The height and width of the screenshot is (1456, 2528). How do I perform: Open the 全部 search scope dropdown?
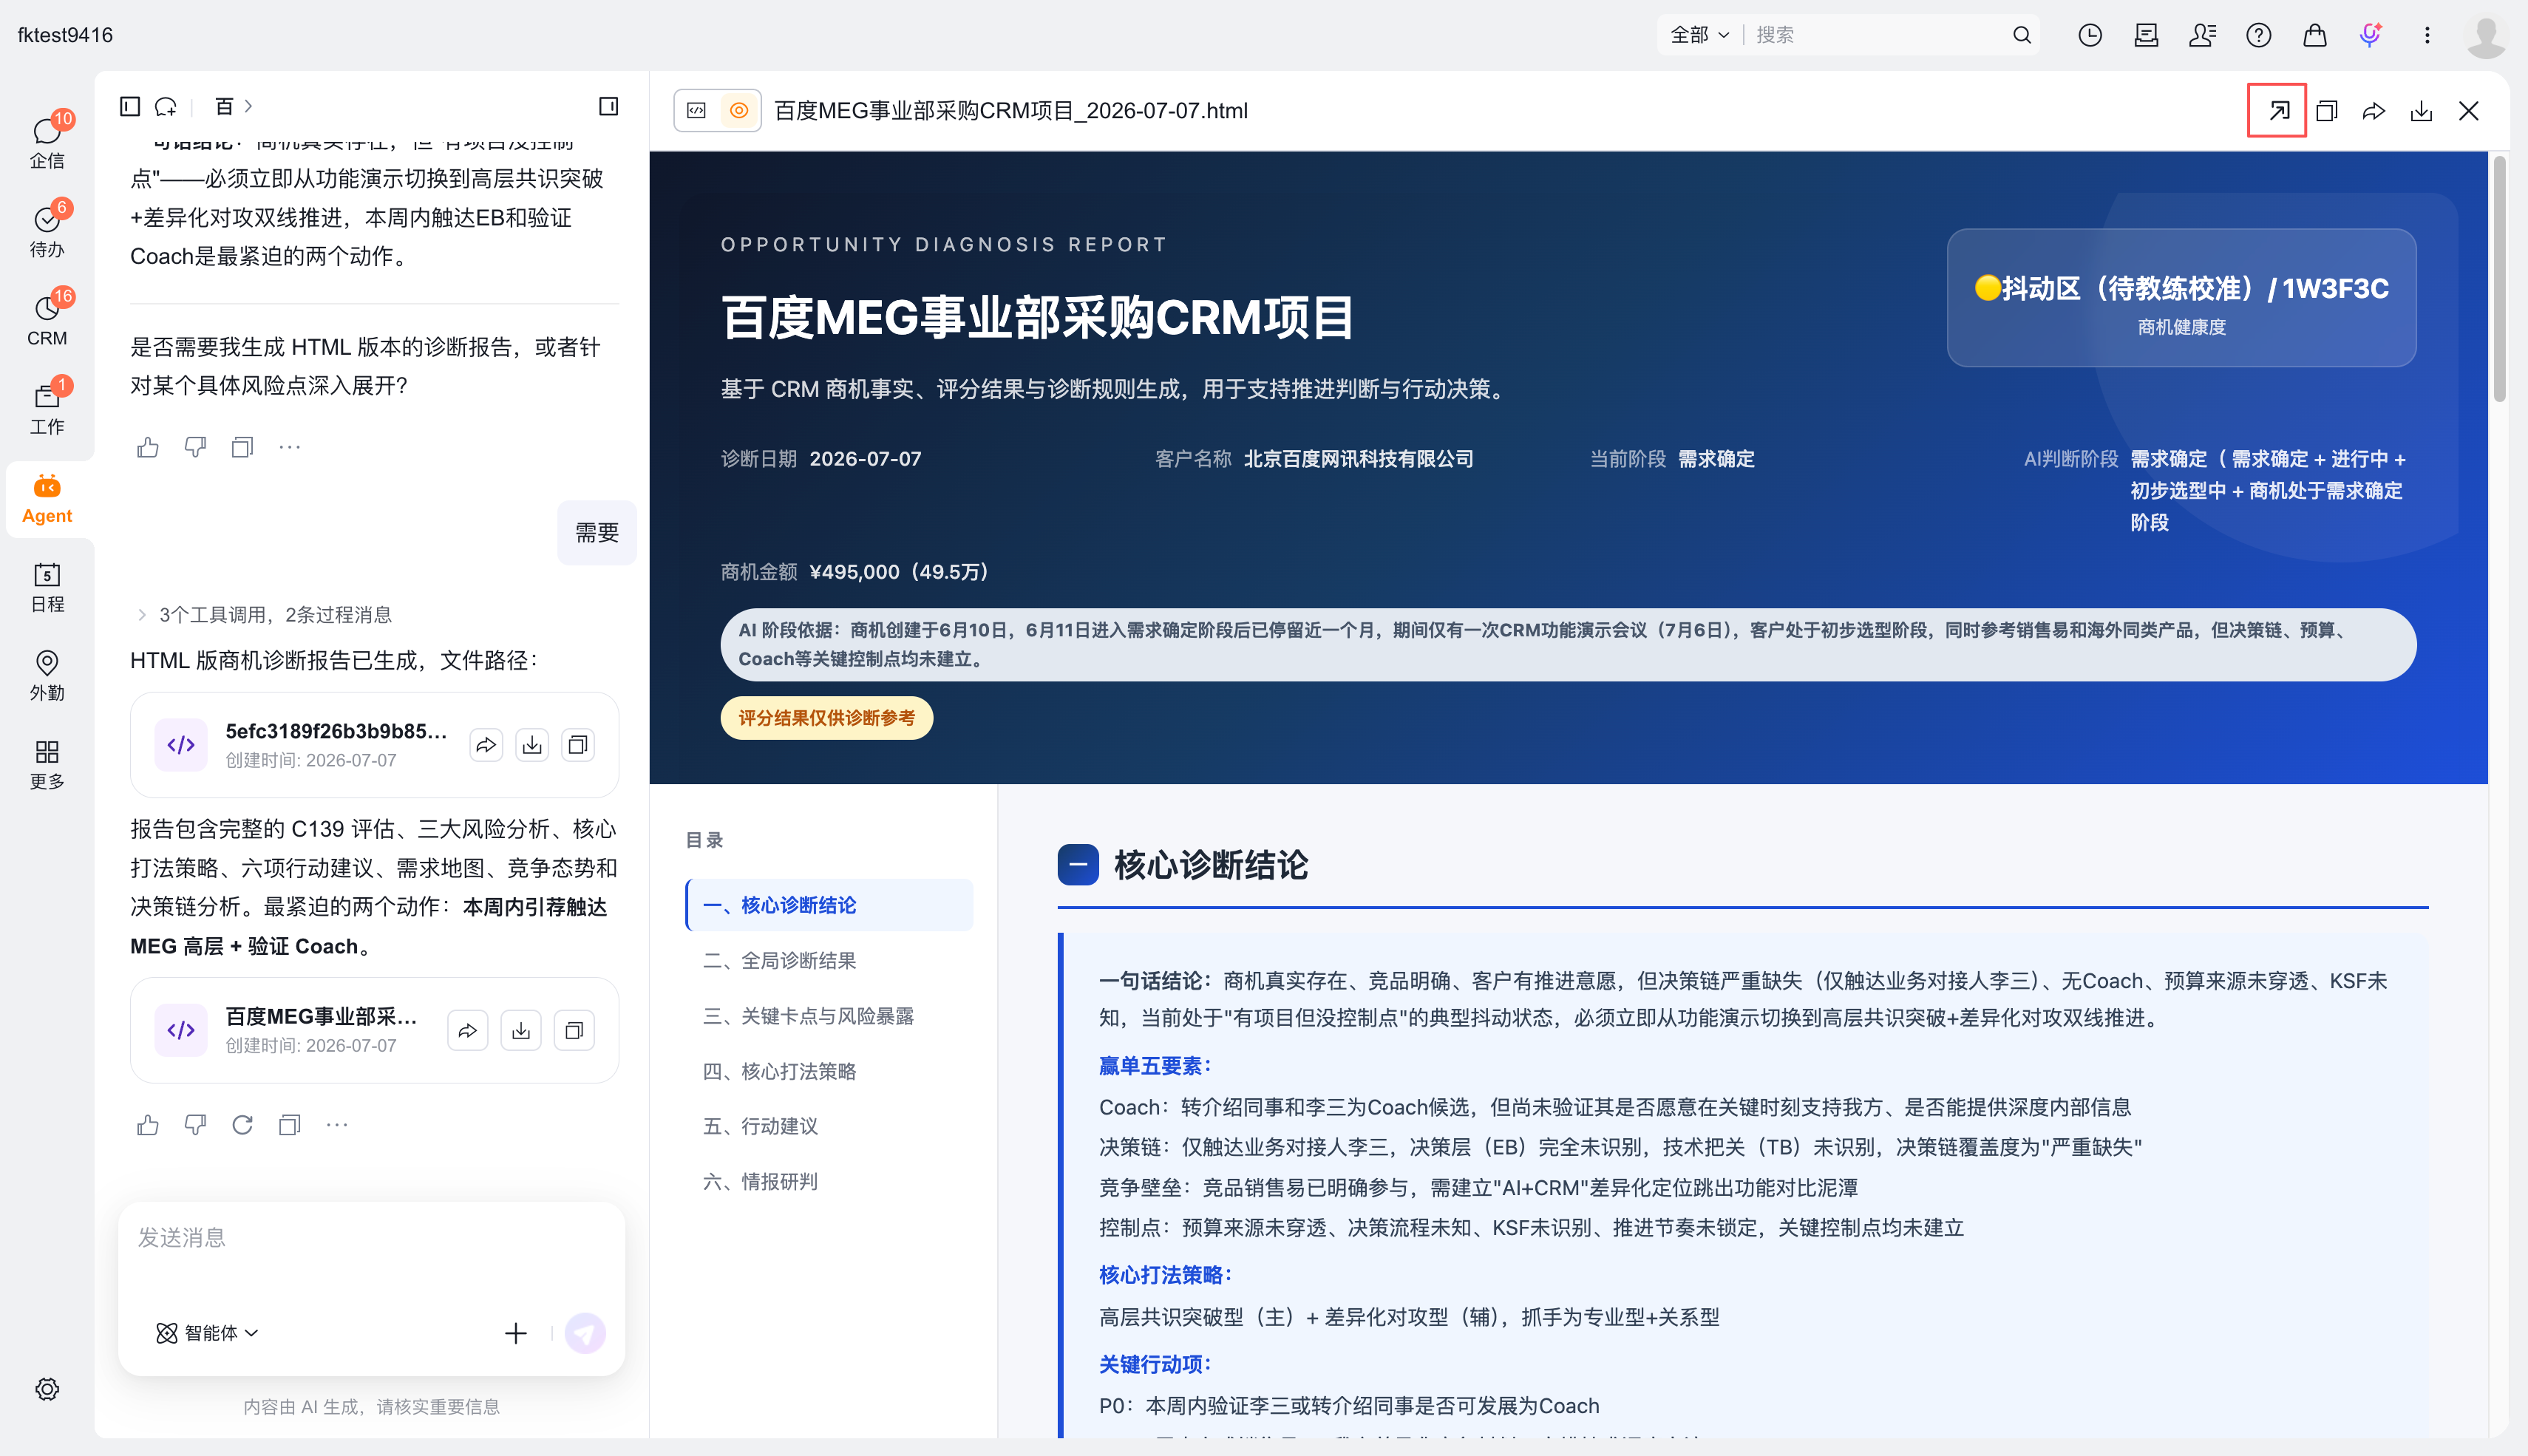pyautogui.click(x=1699, y=35)
